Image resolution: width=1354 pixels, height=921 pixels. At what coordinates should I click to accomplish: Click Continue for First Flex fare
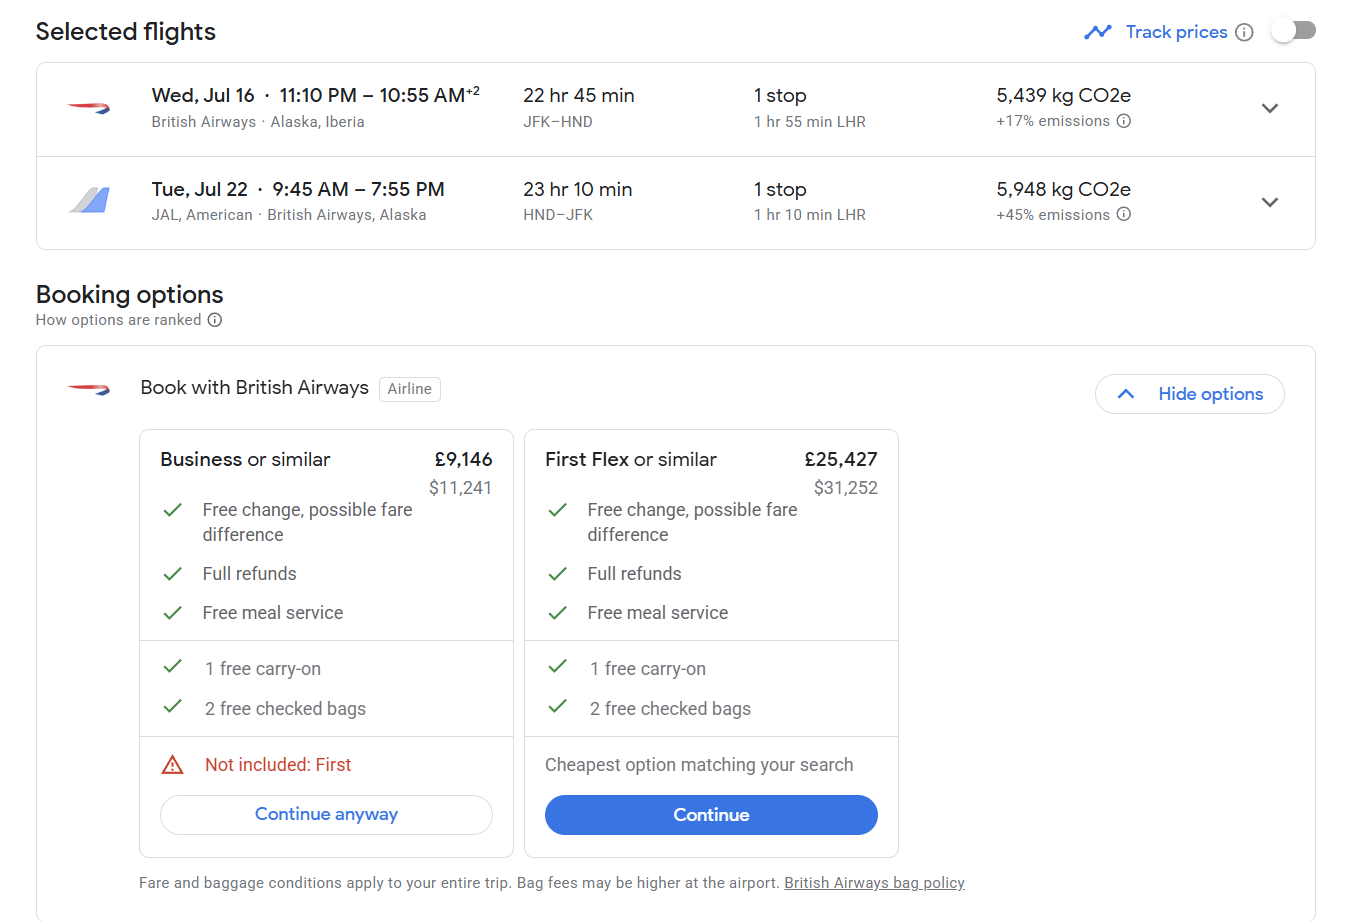[x=711, y=815]
